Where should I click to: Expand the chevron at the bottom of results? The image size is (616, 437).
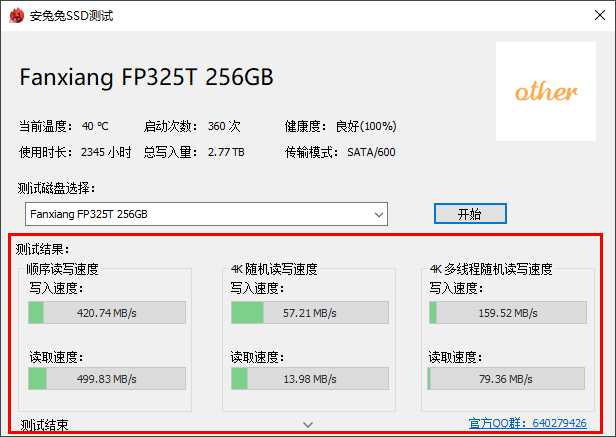click(x=308, y=424)
